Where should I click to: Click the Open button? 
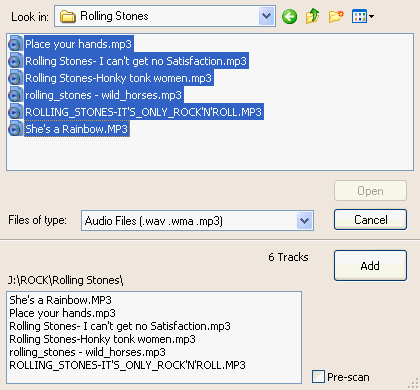click(x=370, y=191)
